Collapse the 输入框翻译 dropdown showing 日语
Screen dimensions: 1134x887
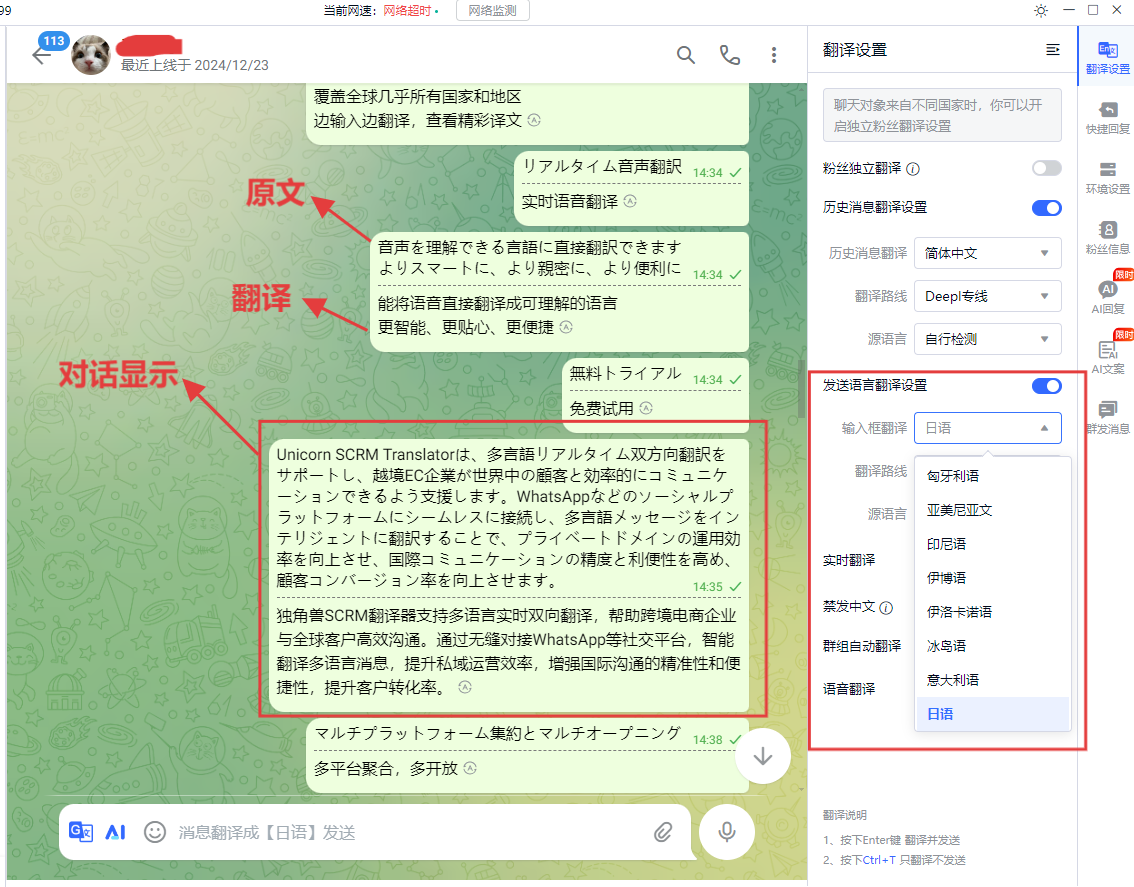pyautogui.click(x=988, y=428)
